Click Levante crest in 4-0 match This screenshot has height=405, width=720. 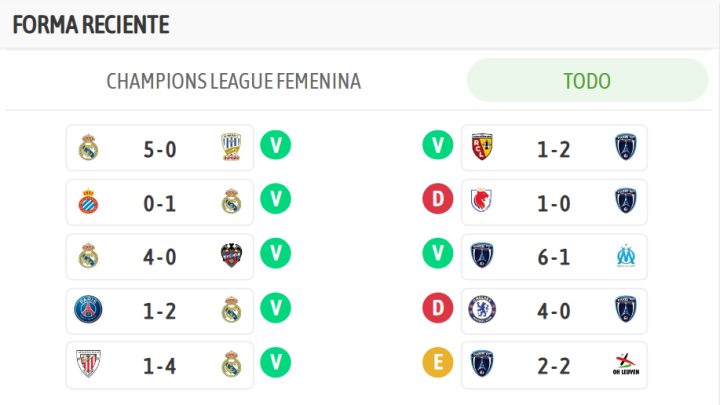click(x=231, y=257)
